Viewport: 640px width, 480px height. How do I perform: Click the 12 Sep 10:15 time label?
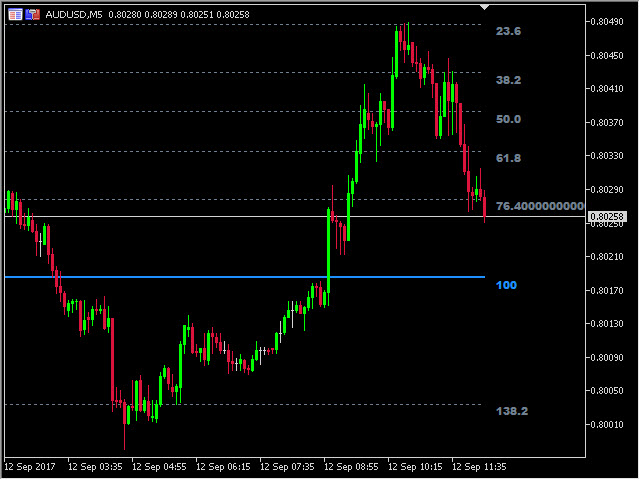coord(415,467)
